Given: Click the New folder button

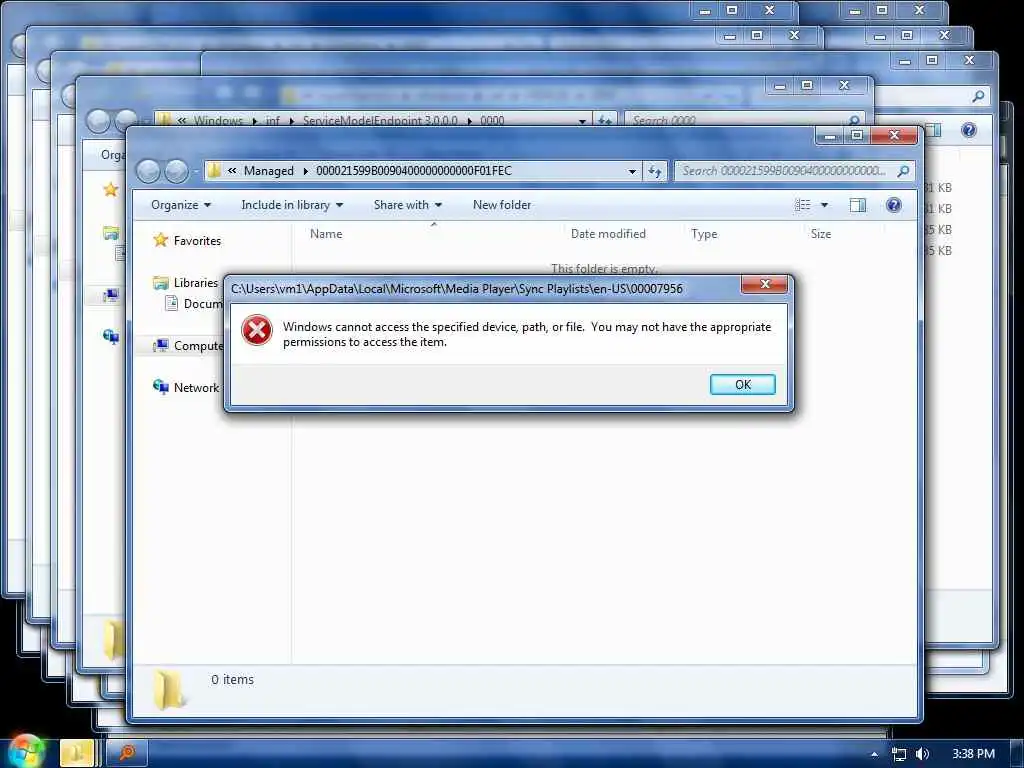Looking at the screenshot, I should [x=502, y=205].
